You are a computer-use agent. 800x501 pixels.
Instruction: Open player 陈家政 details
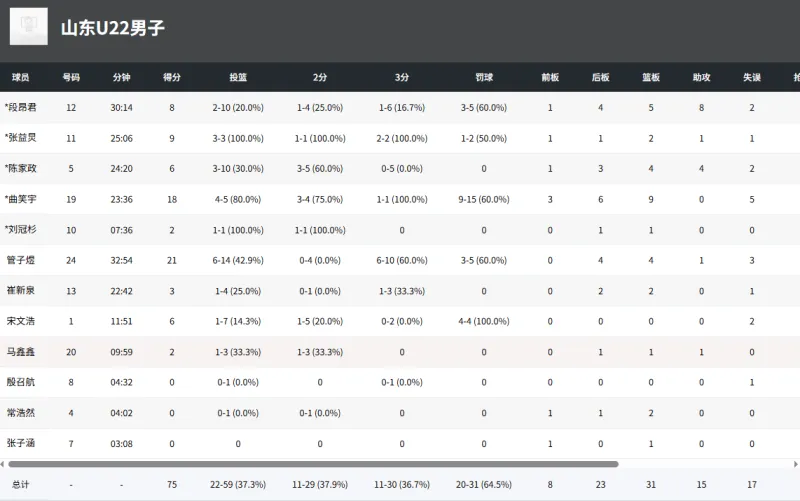click(x=21, y=169)
